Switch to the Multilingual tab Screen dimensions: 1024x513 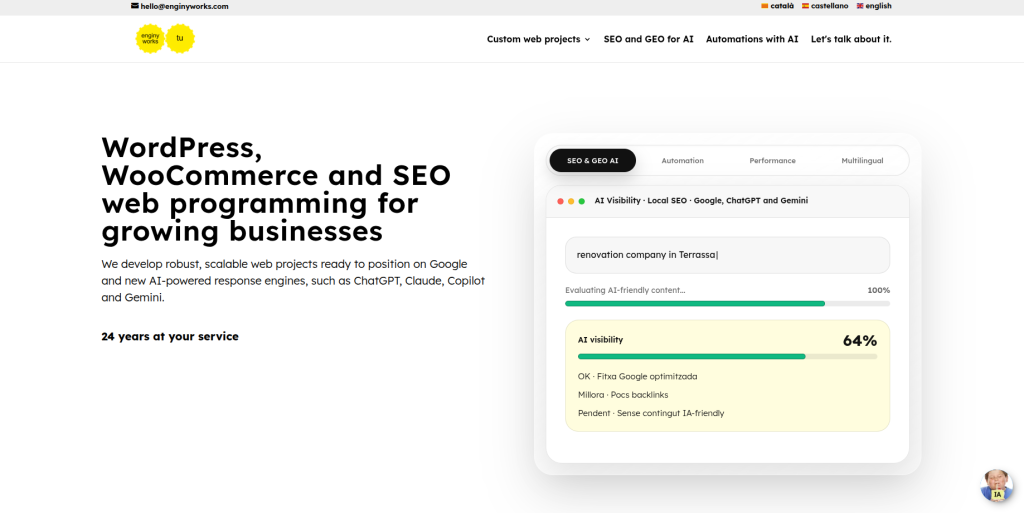862,161
